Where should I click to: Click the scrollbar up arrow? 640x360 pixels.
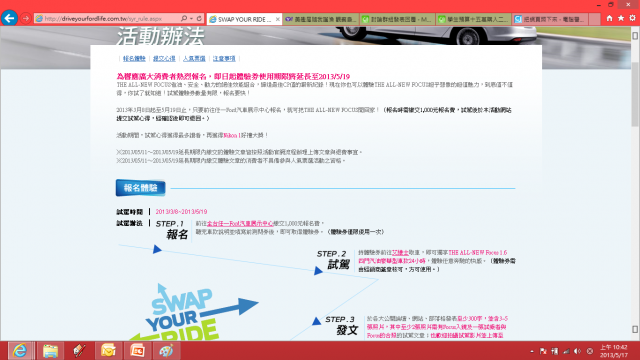point(635,36)
